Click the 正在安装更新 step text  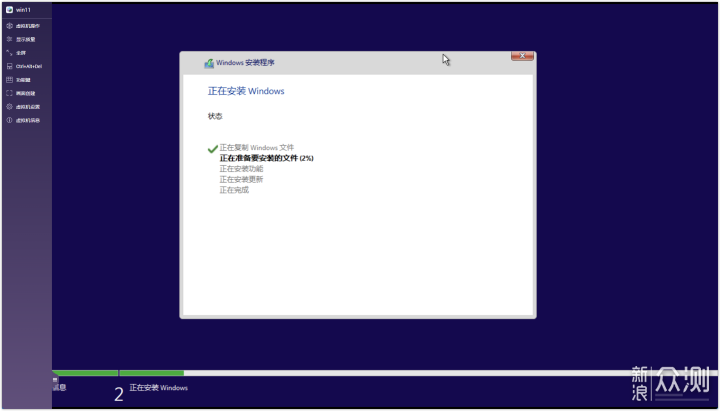[x=241, y=179]
